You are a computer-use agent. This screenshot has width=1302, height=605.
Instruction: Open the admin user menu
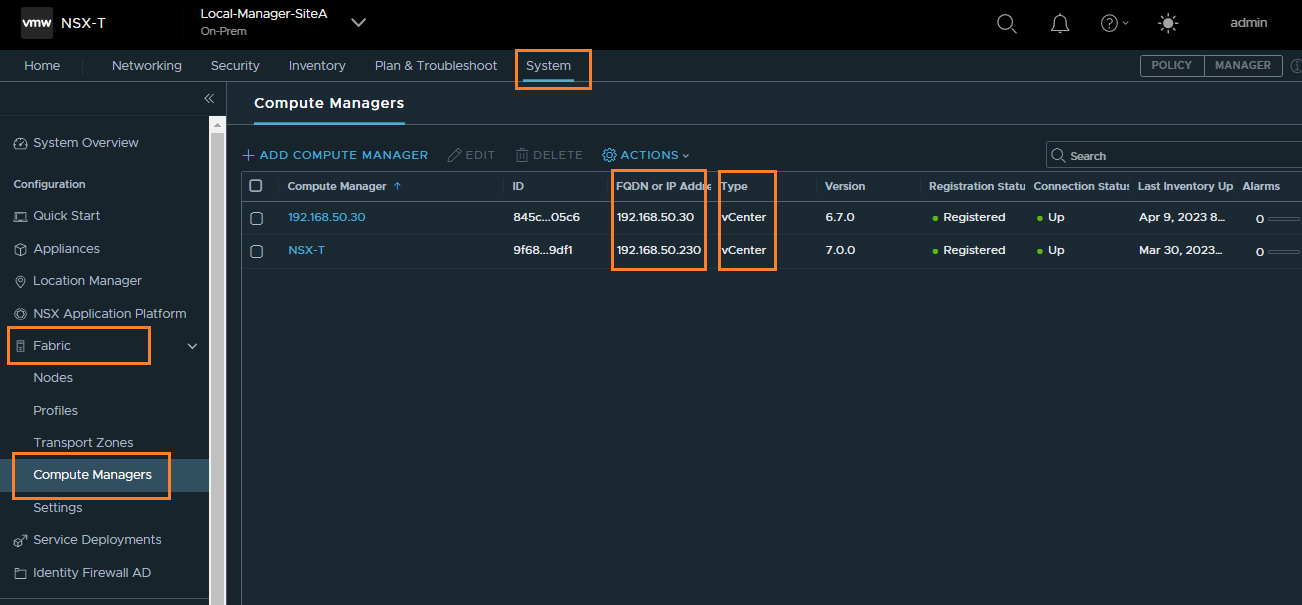pyautogui.click(x=1248, y=23)
